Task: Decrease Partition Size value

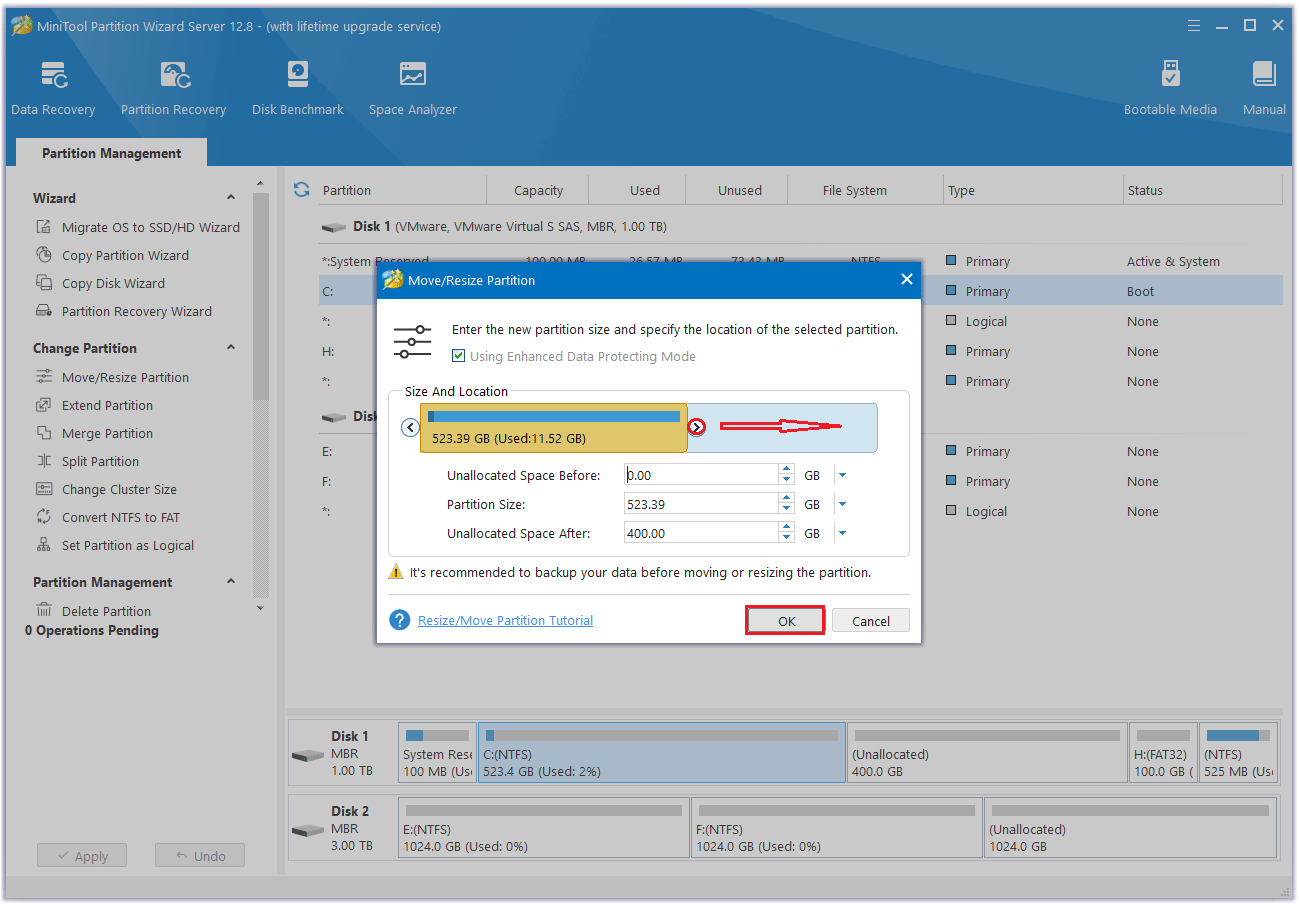Action: 787,509
